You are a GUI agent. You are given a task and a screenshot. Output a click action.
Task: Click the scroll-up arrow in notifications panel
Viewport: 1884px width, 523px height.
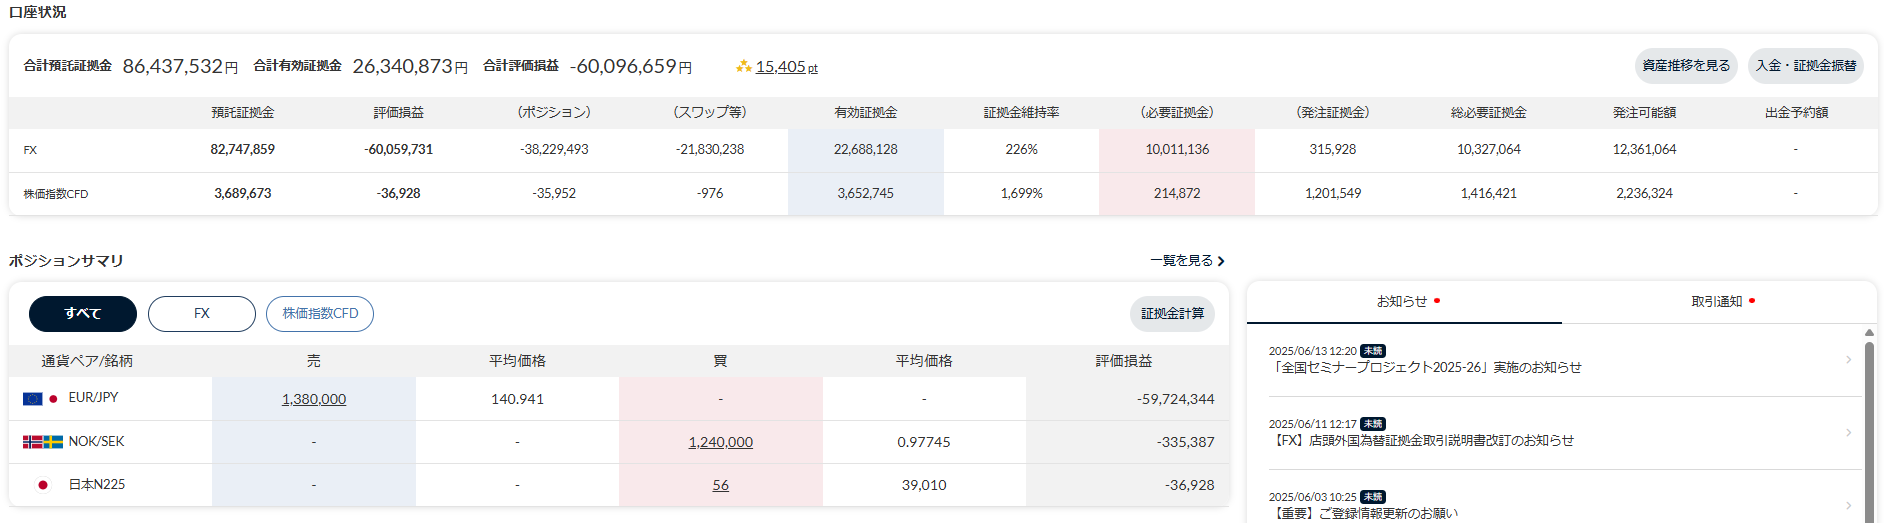pyautogui.click(x=1869, y=333)
